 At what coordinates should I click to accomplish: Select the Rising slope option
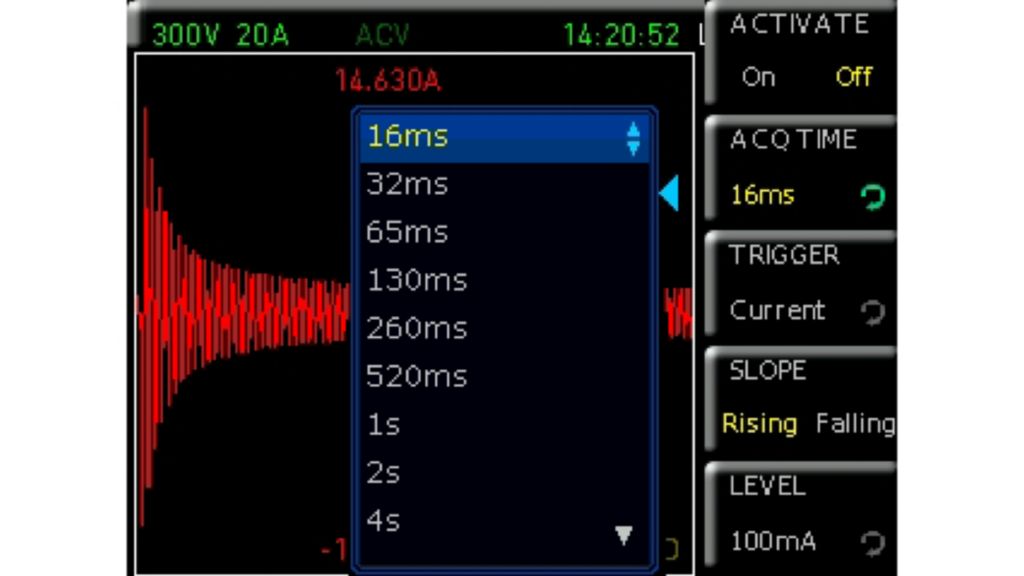(760, 423)
